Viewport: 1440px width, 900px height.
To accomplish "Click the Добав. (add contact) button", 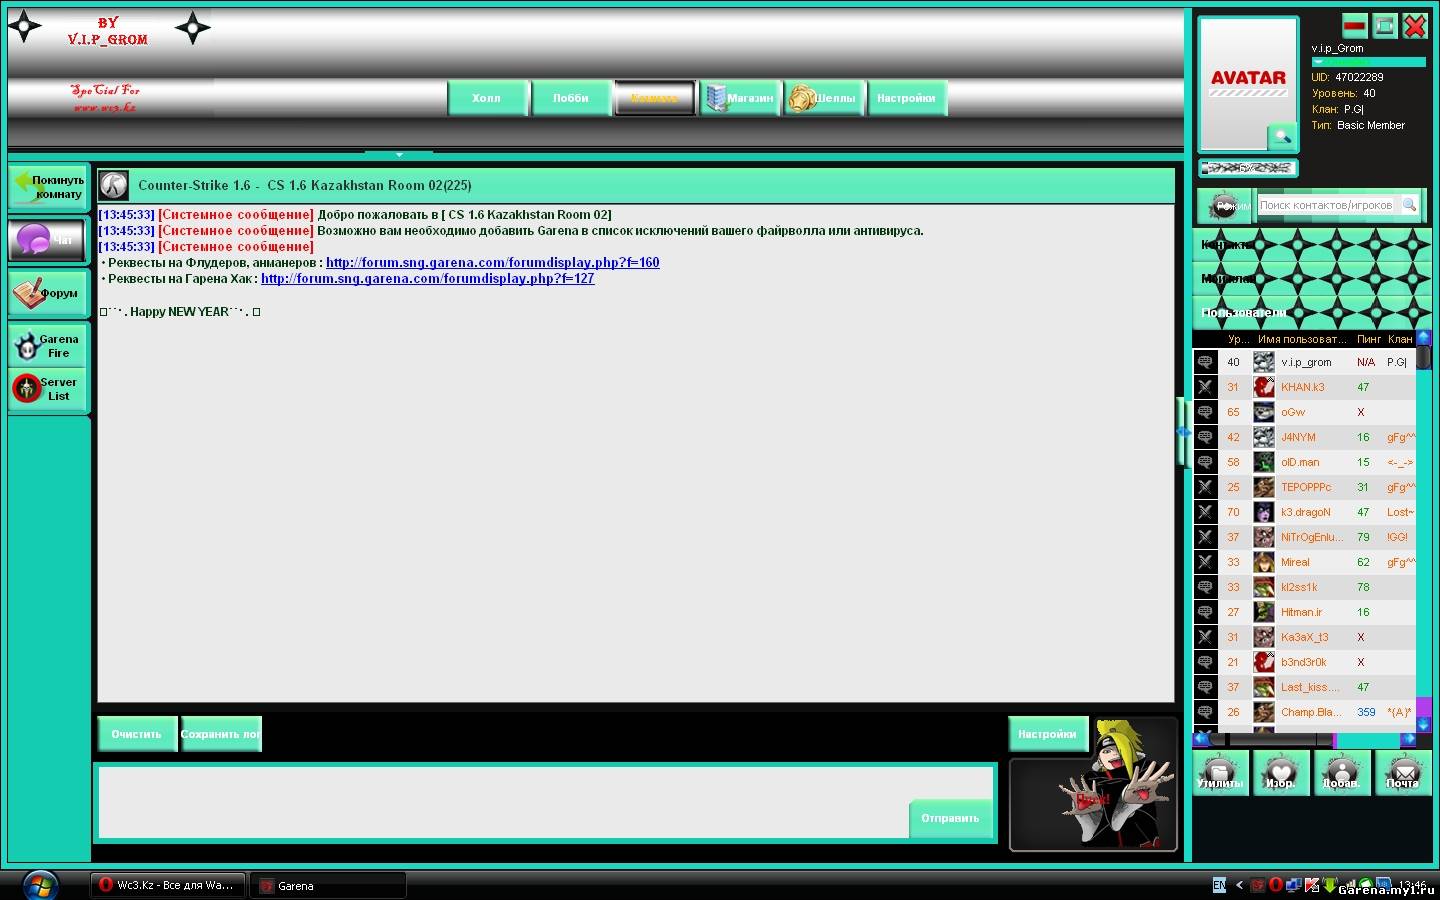I will click(x=1341, y=773).
